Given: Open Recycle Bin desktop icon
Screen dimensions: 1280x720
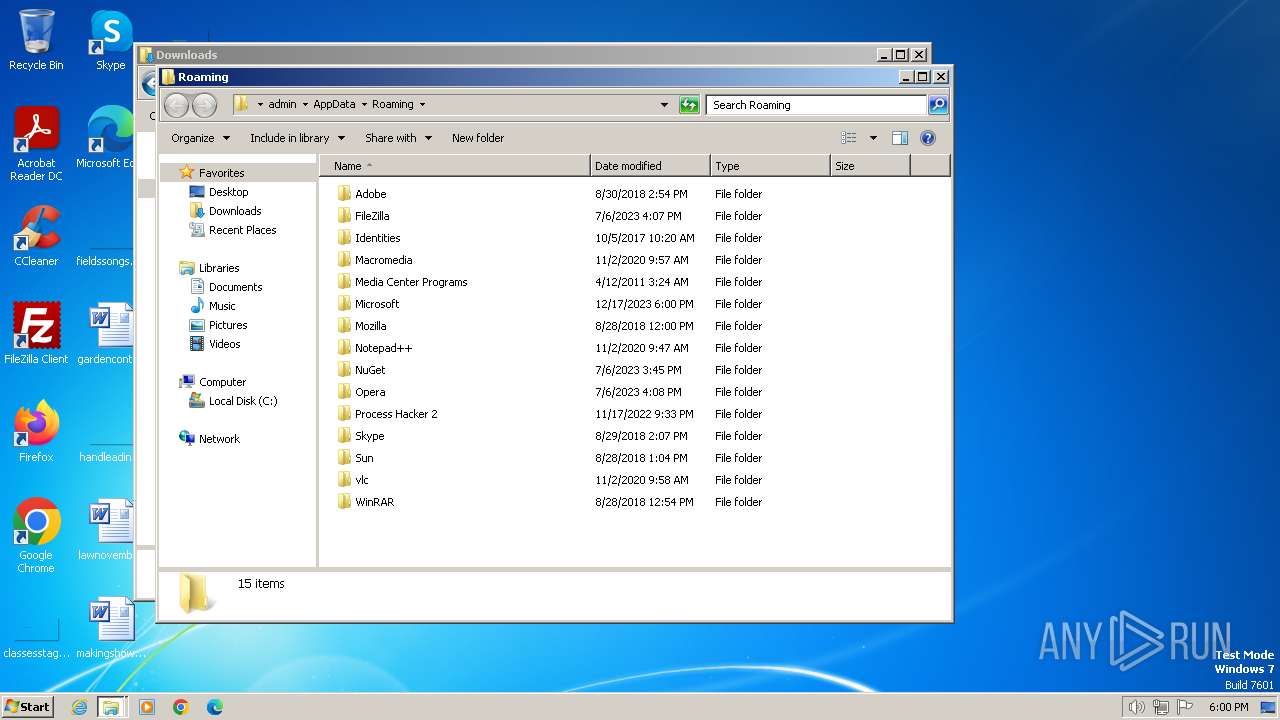Looking at the screenshot, I should pyautogui.click(x=36, y=40).
